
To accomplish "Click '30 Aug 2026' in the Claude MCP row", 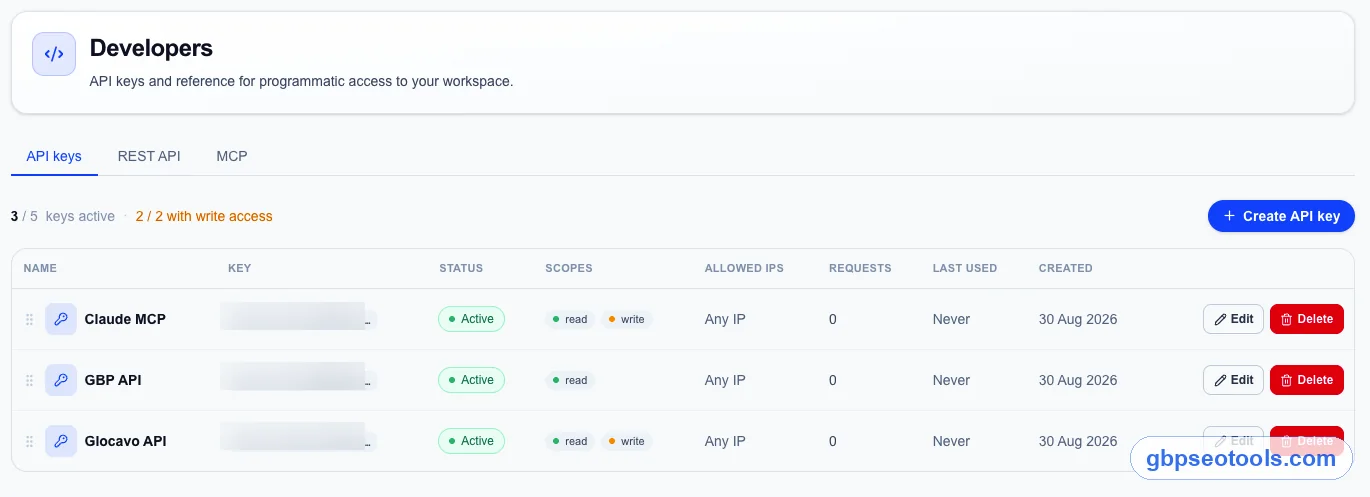I will [x=1078, y=319].
